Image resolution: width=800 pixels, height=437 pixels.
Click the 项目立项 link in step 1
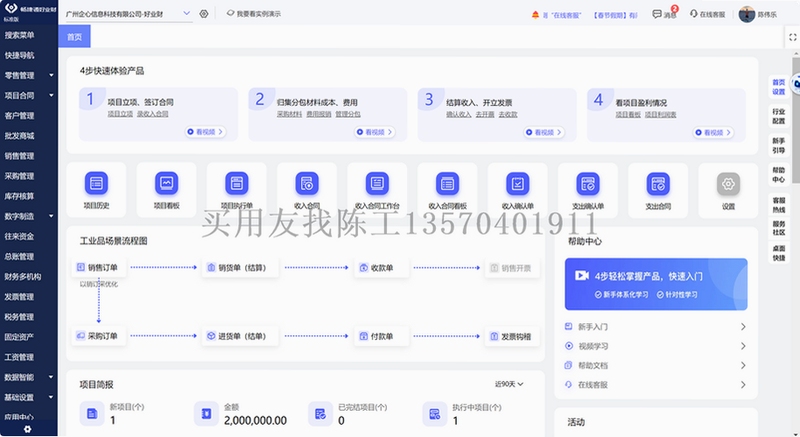(120, 114)
